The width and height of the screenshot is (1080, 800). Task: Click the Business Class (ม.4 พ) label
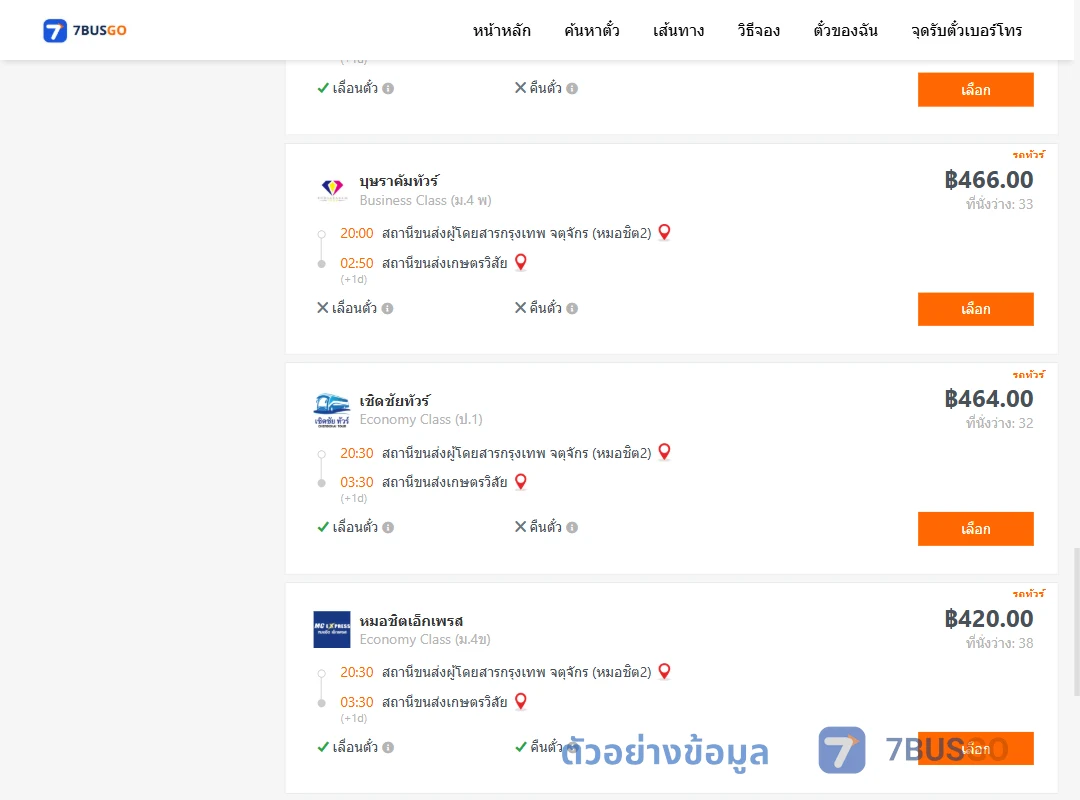tap(425, 201)
